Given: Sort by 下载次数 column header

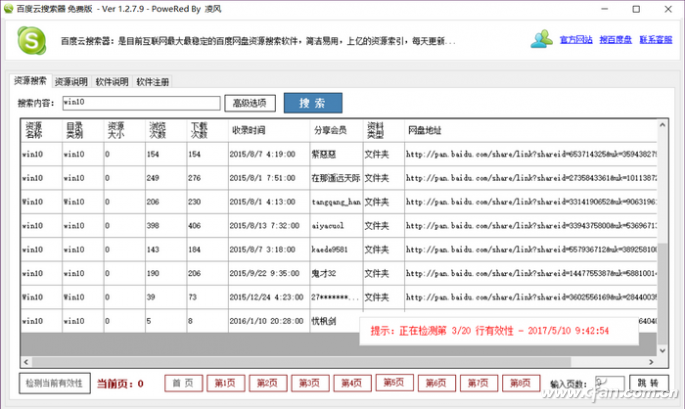Looking at the screenshot, I should tap(207, 130).
